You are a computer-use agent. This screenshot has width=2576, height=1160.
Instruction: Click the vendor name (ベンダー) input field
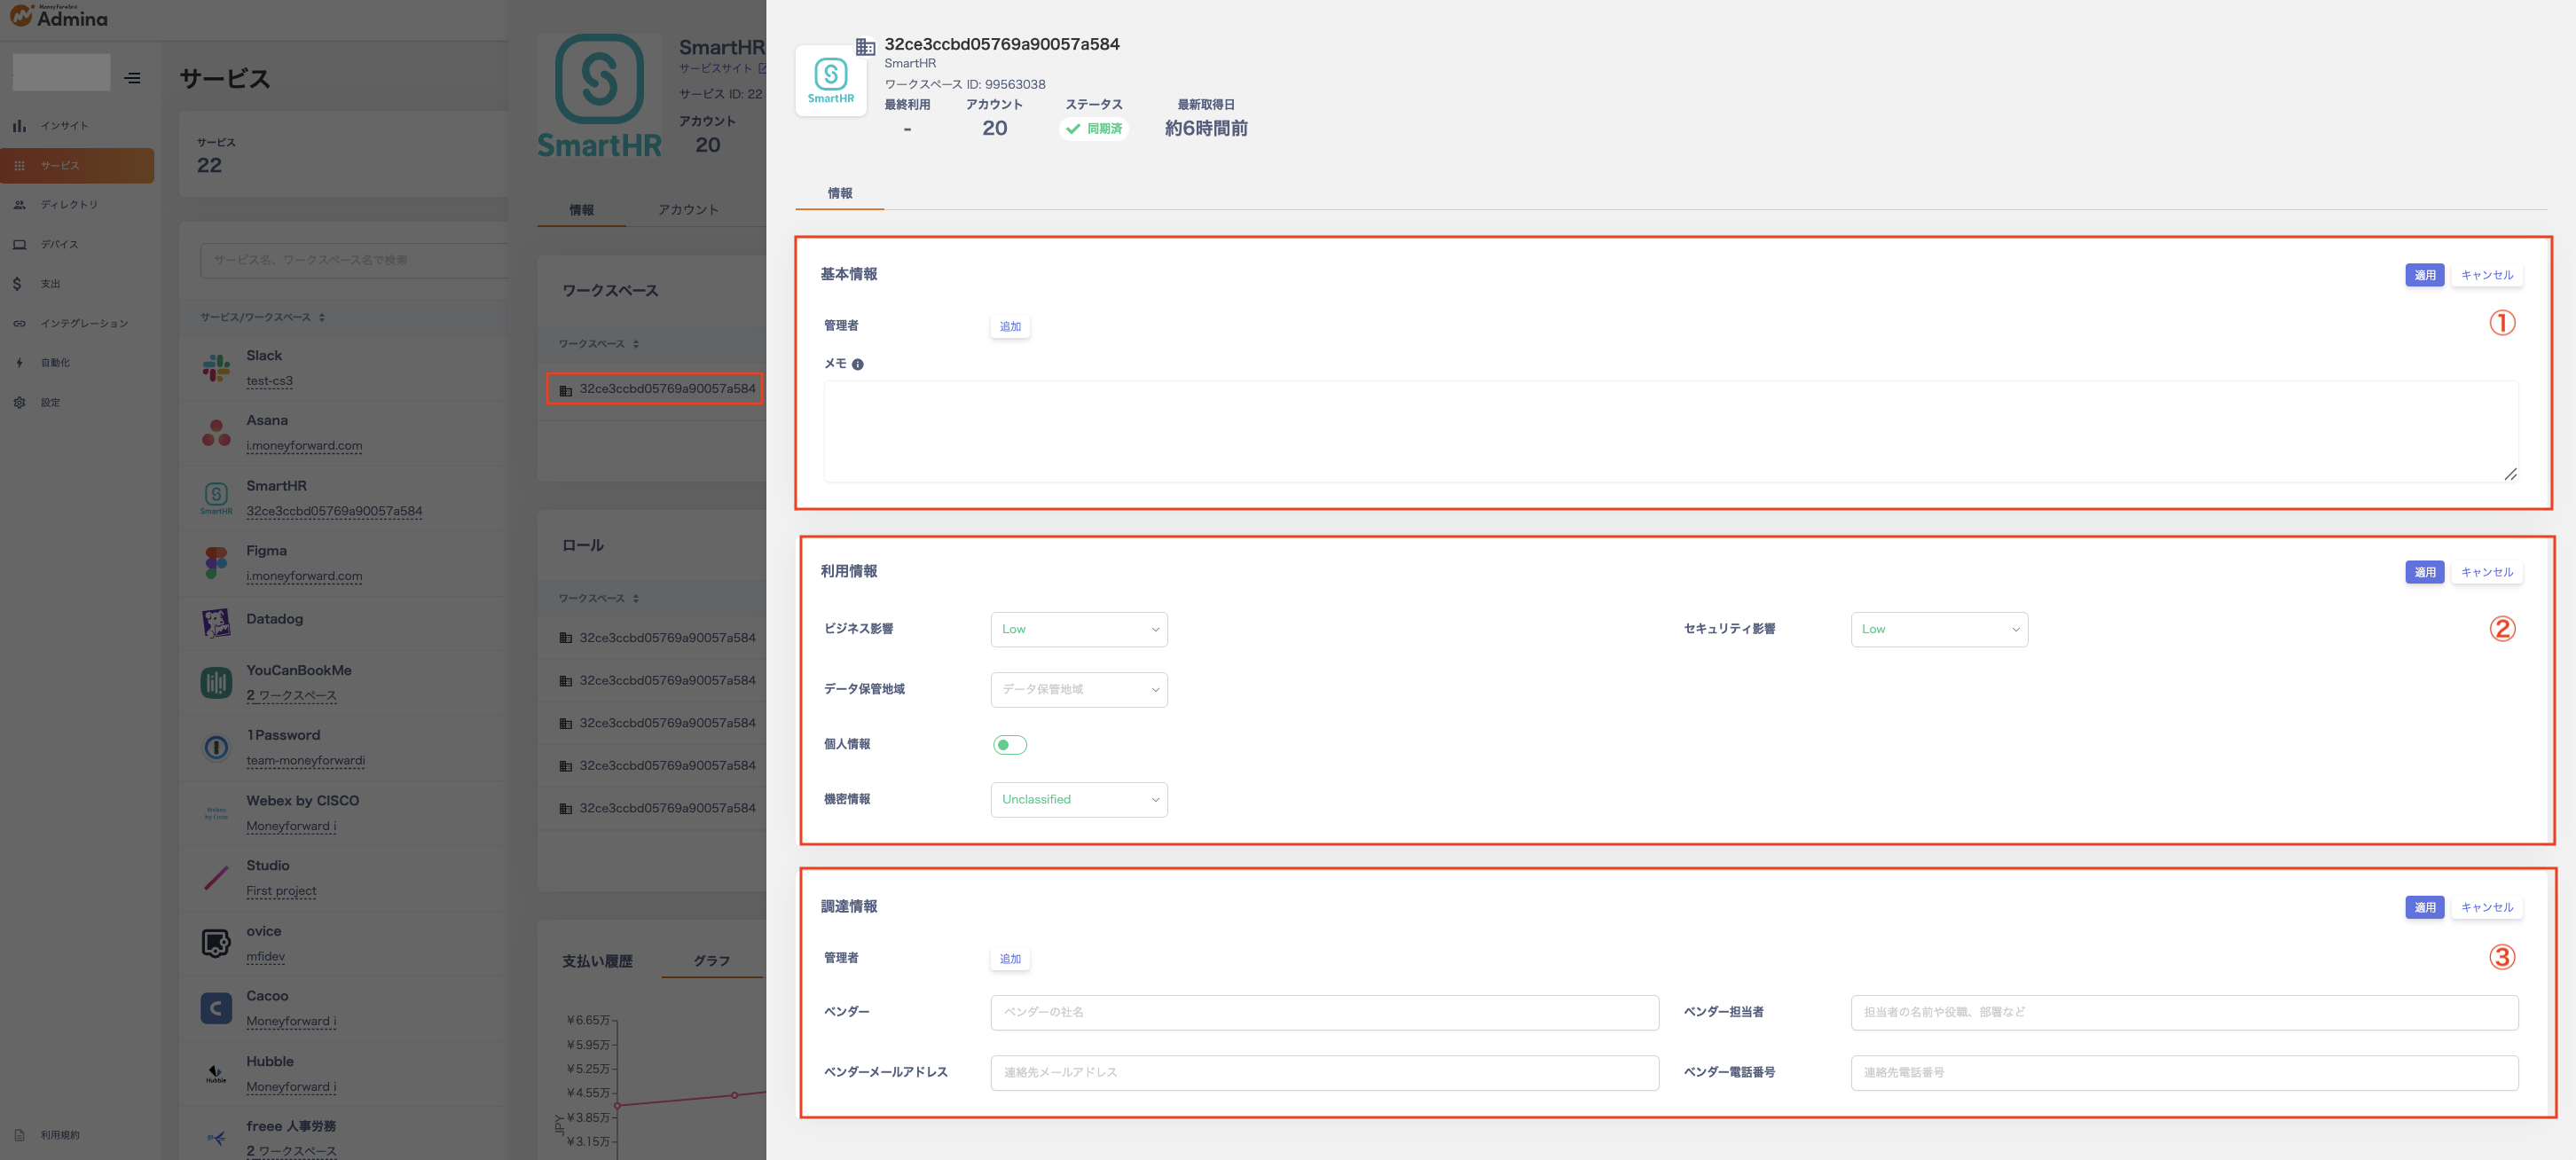1324,1013
